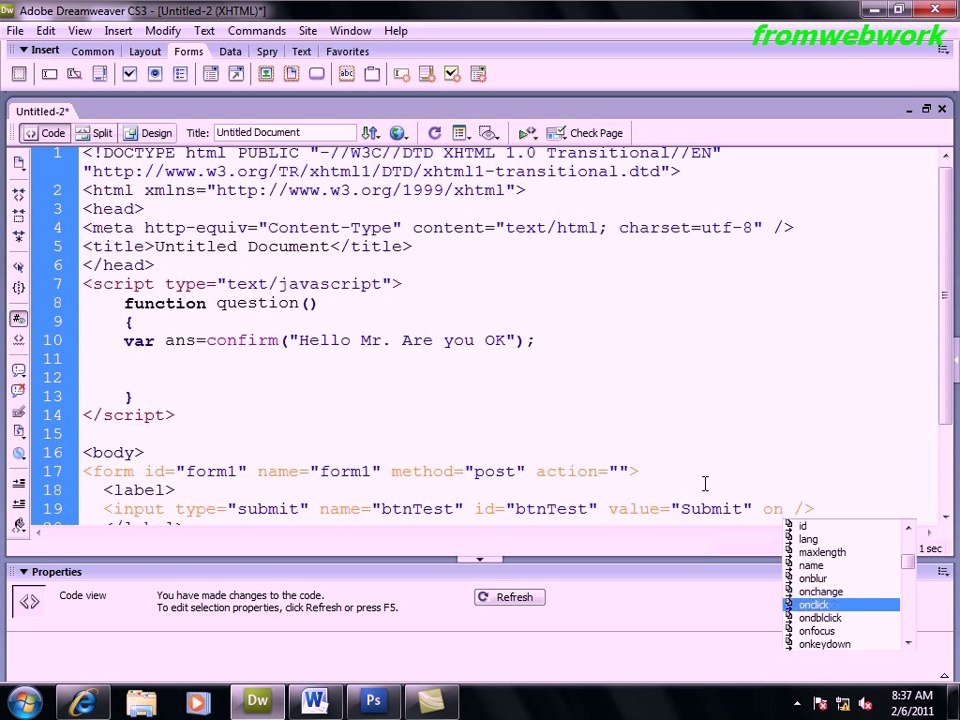Insert Spry Validation Textarea

pos(427,75)
